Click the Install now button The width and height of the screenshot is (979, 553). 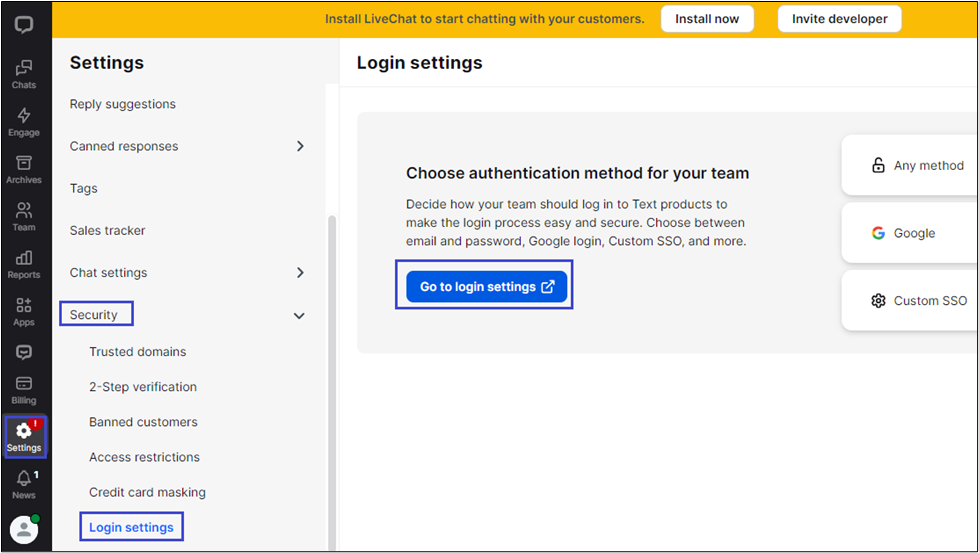coord(707,19)
